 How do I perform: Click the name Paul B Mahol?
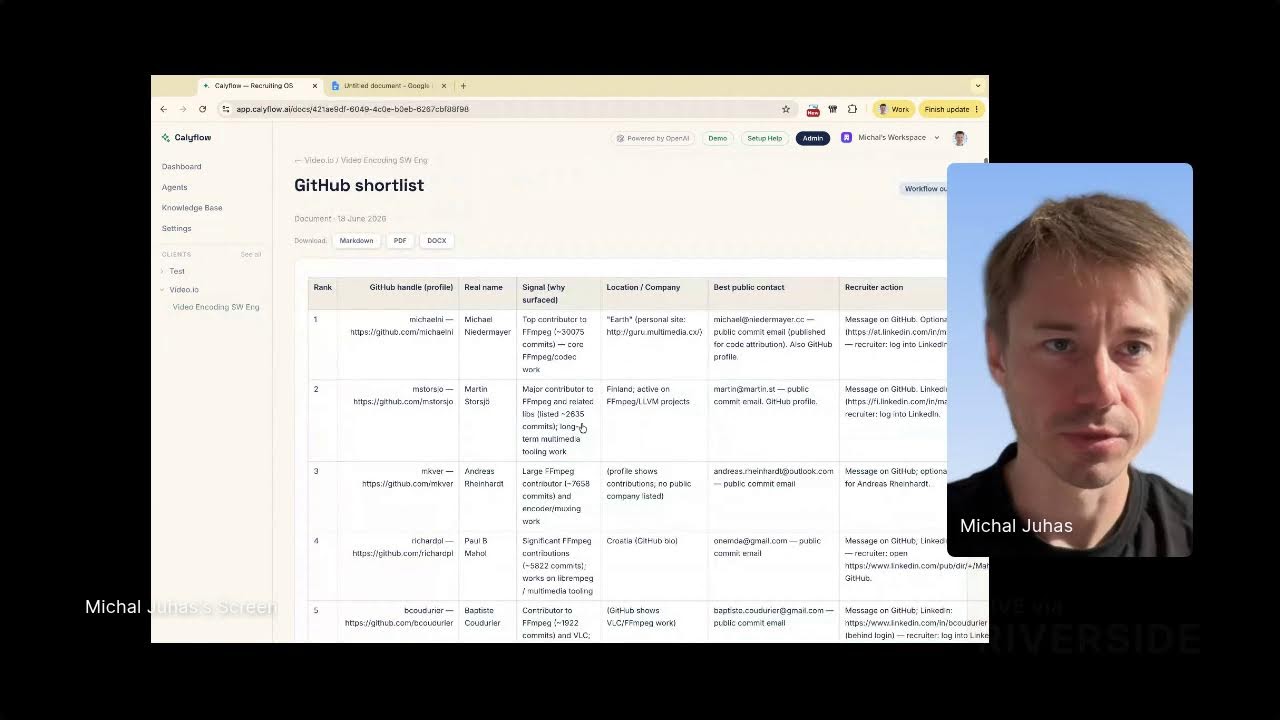pyautogui.click(x=476, y=547)
